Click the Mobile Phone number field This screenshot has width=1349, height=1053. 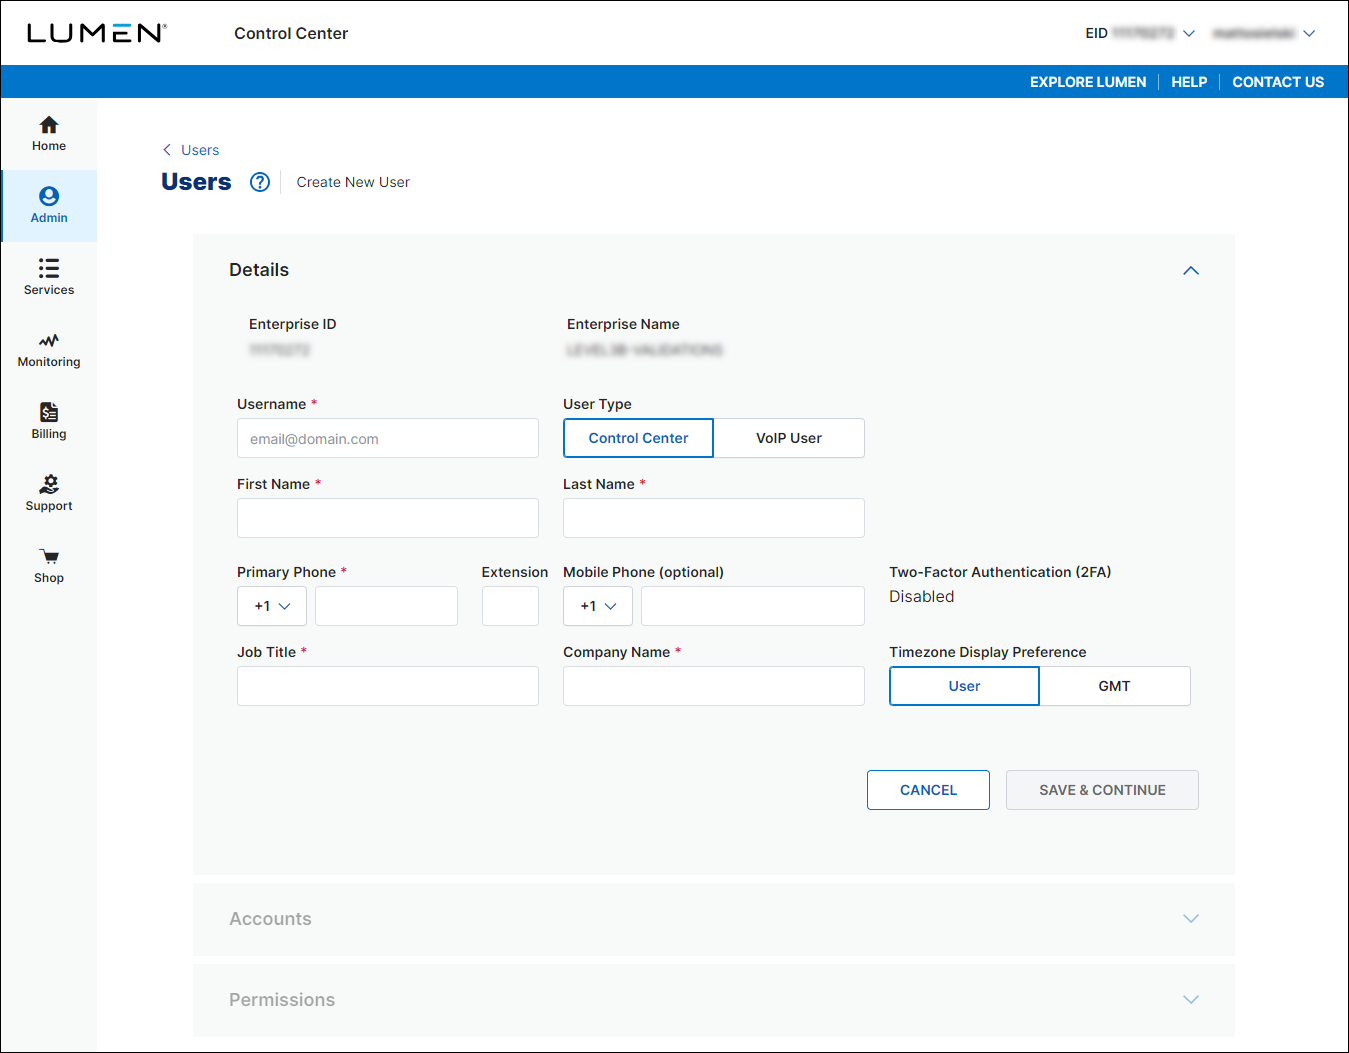tap(753, 606)
